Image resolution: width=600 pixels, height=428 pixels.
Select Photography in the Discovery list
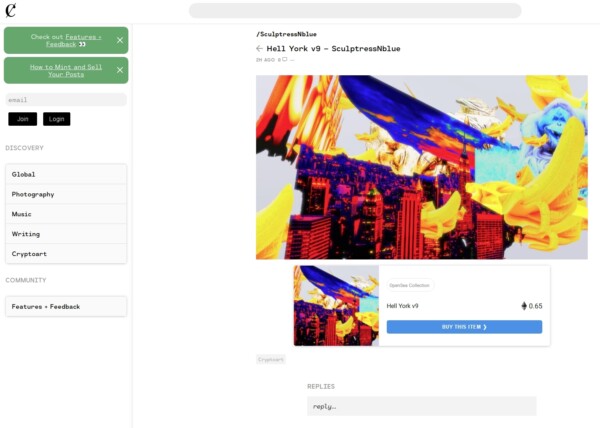(66, 194)
